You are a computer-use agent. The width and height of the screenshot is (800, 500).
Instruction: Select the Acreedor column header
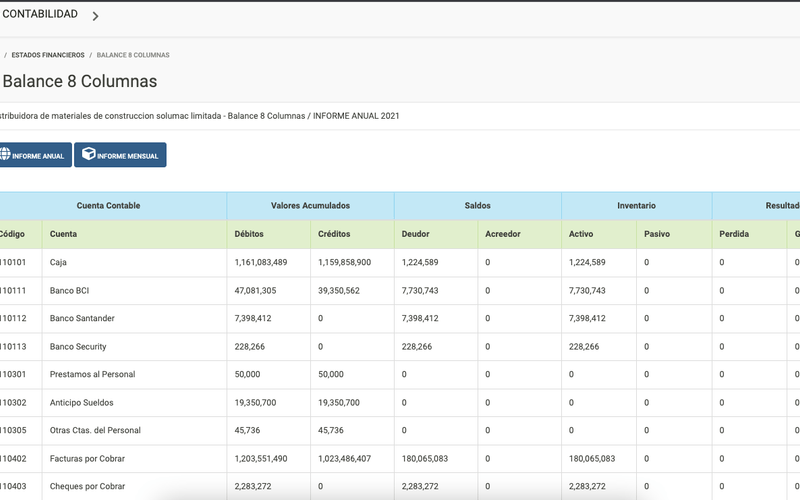pos(503,234)
